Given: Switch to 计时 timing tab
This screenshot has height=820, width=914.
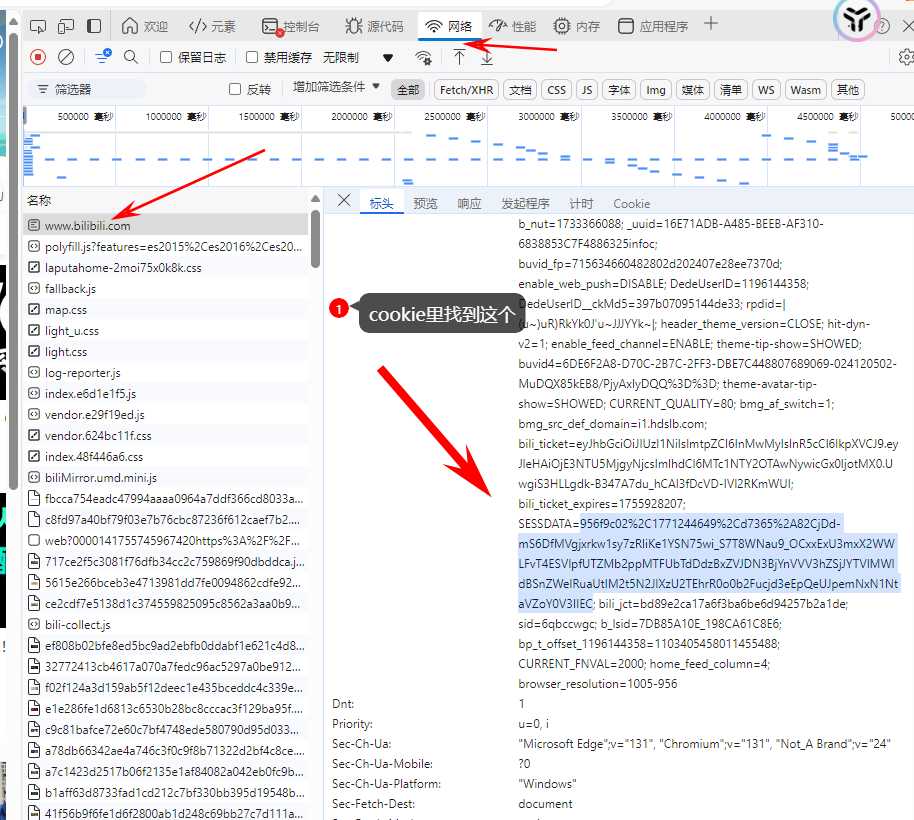Looking at the screenshot, I should [x=581, y=203].
